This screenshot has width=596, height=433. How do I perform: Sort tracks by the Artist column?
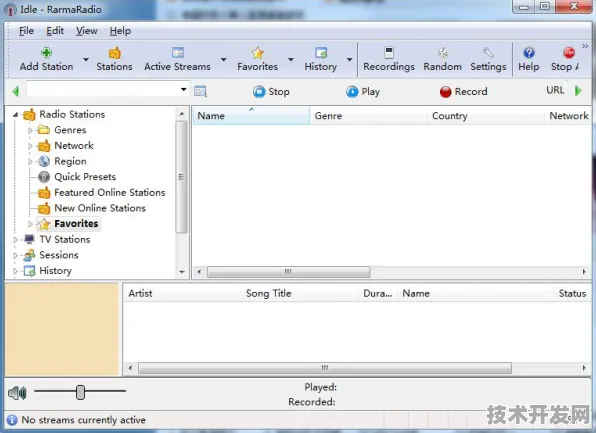(x=182, y=293)
